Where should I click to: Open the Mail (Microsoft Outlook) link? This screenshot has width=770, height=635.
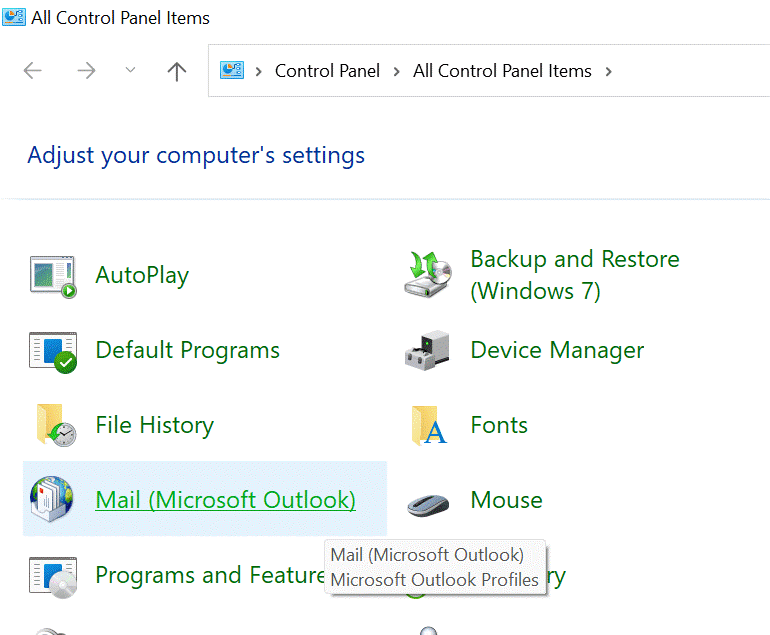(225, 500)
